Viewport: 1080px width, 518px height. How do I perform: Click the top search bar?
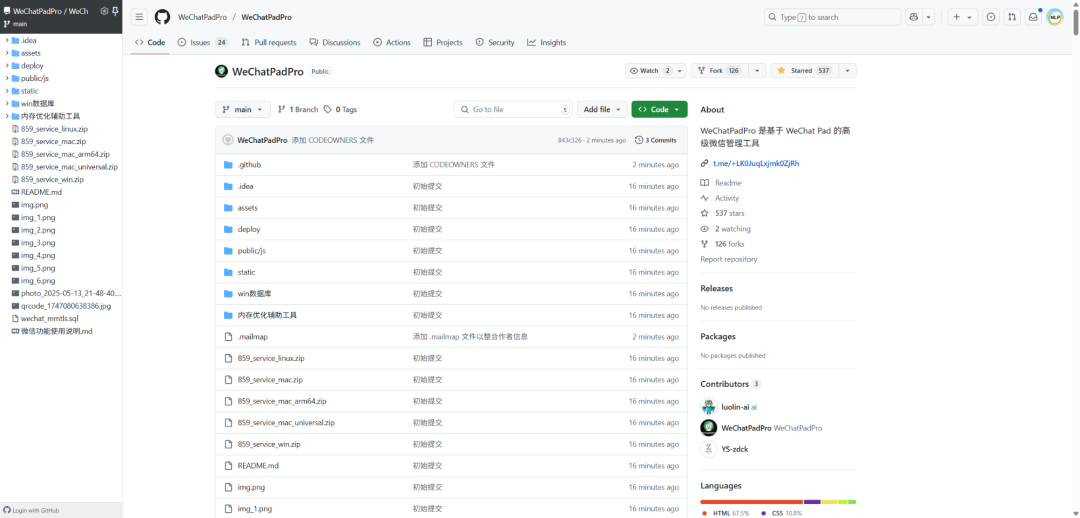pyautogui.click(x=833, y=17)
